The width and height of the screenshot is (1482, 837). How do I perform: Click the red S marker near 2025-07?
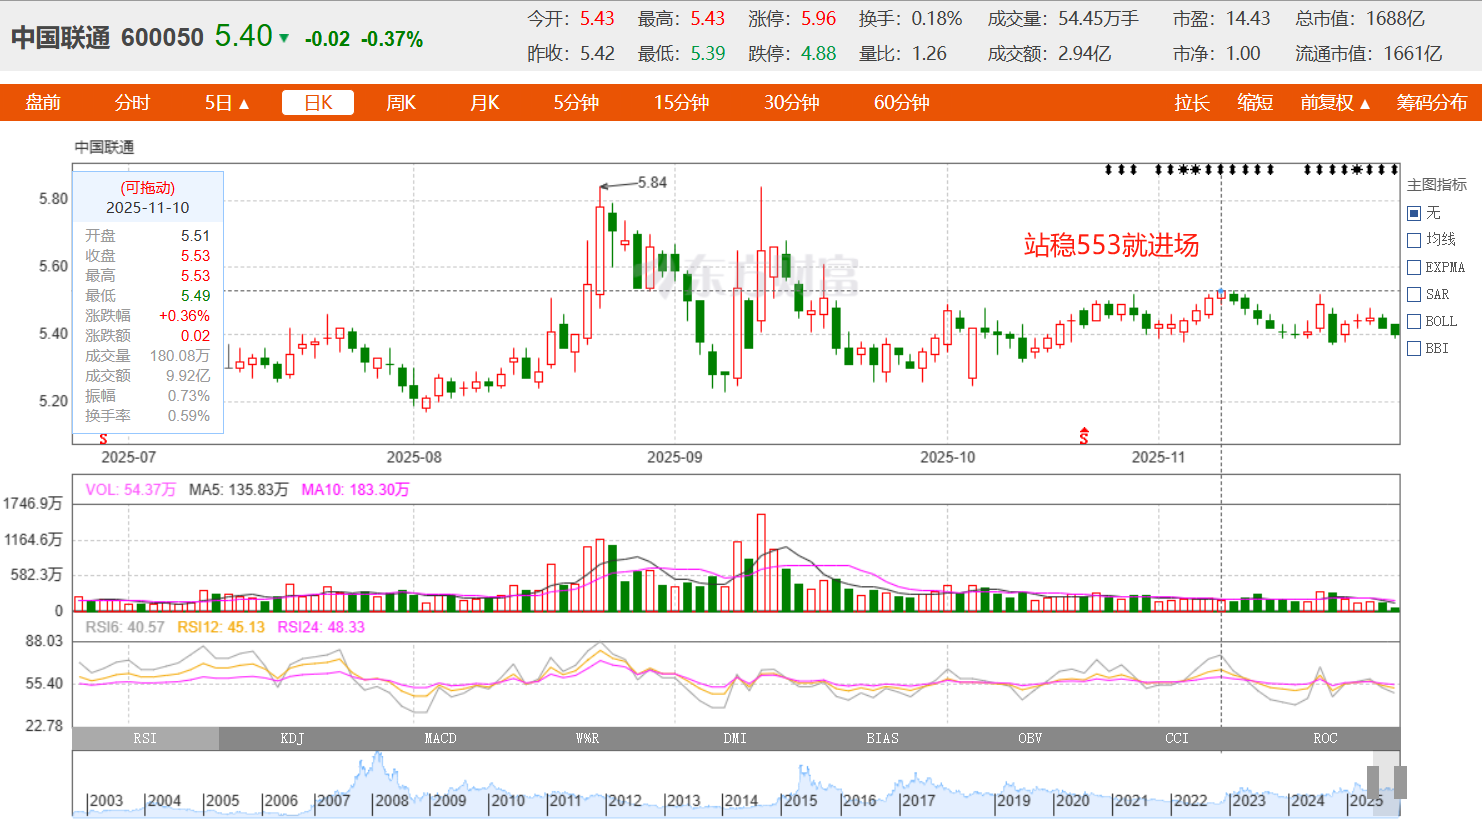click(x=103, y=438)
